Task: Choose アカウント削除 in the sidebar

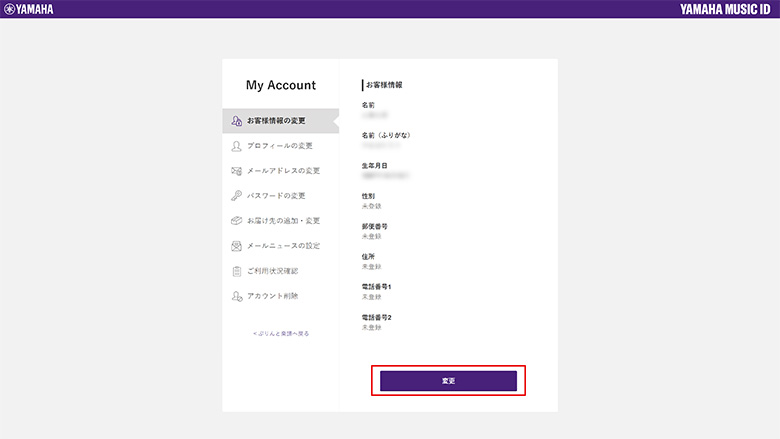Action: 272,296
